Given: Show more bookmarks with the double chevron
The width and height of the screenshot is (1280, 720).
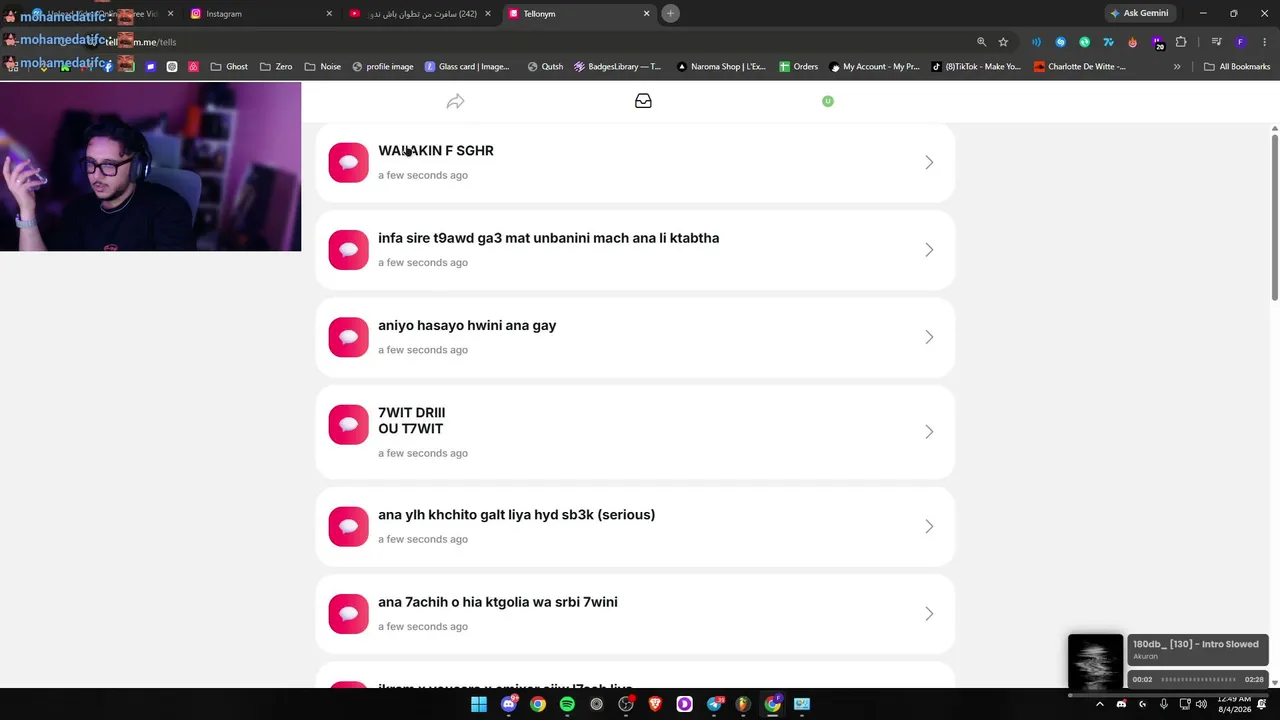Looking at the screenshot, I should pyautogui.click(x=1177, y=67).
